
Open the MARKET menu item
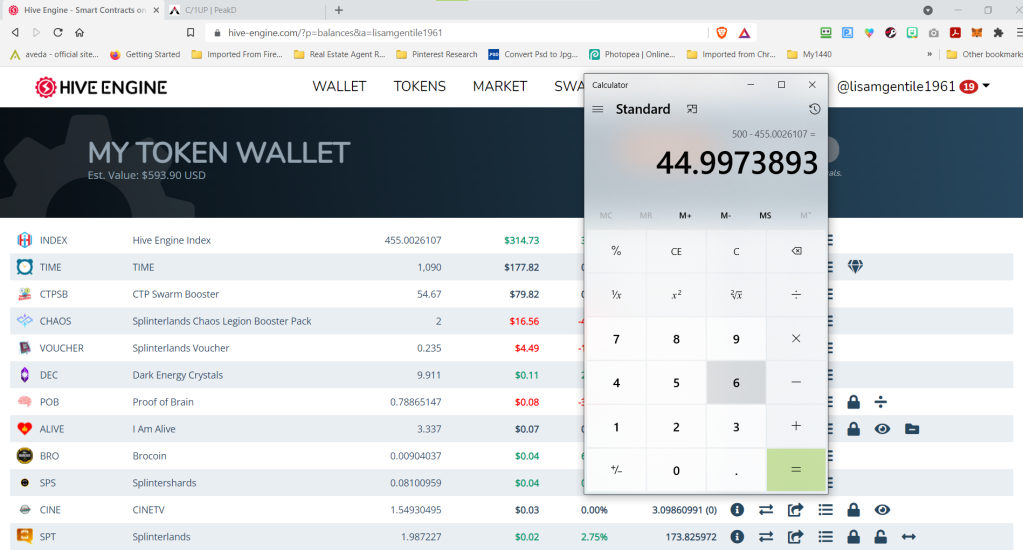(x=500, y=86)
